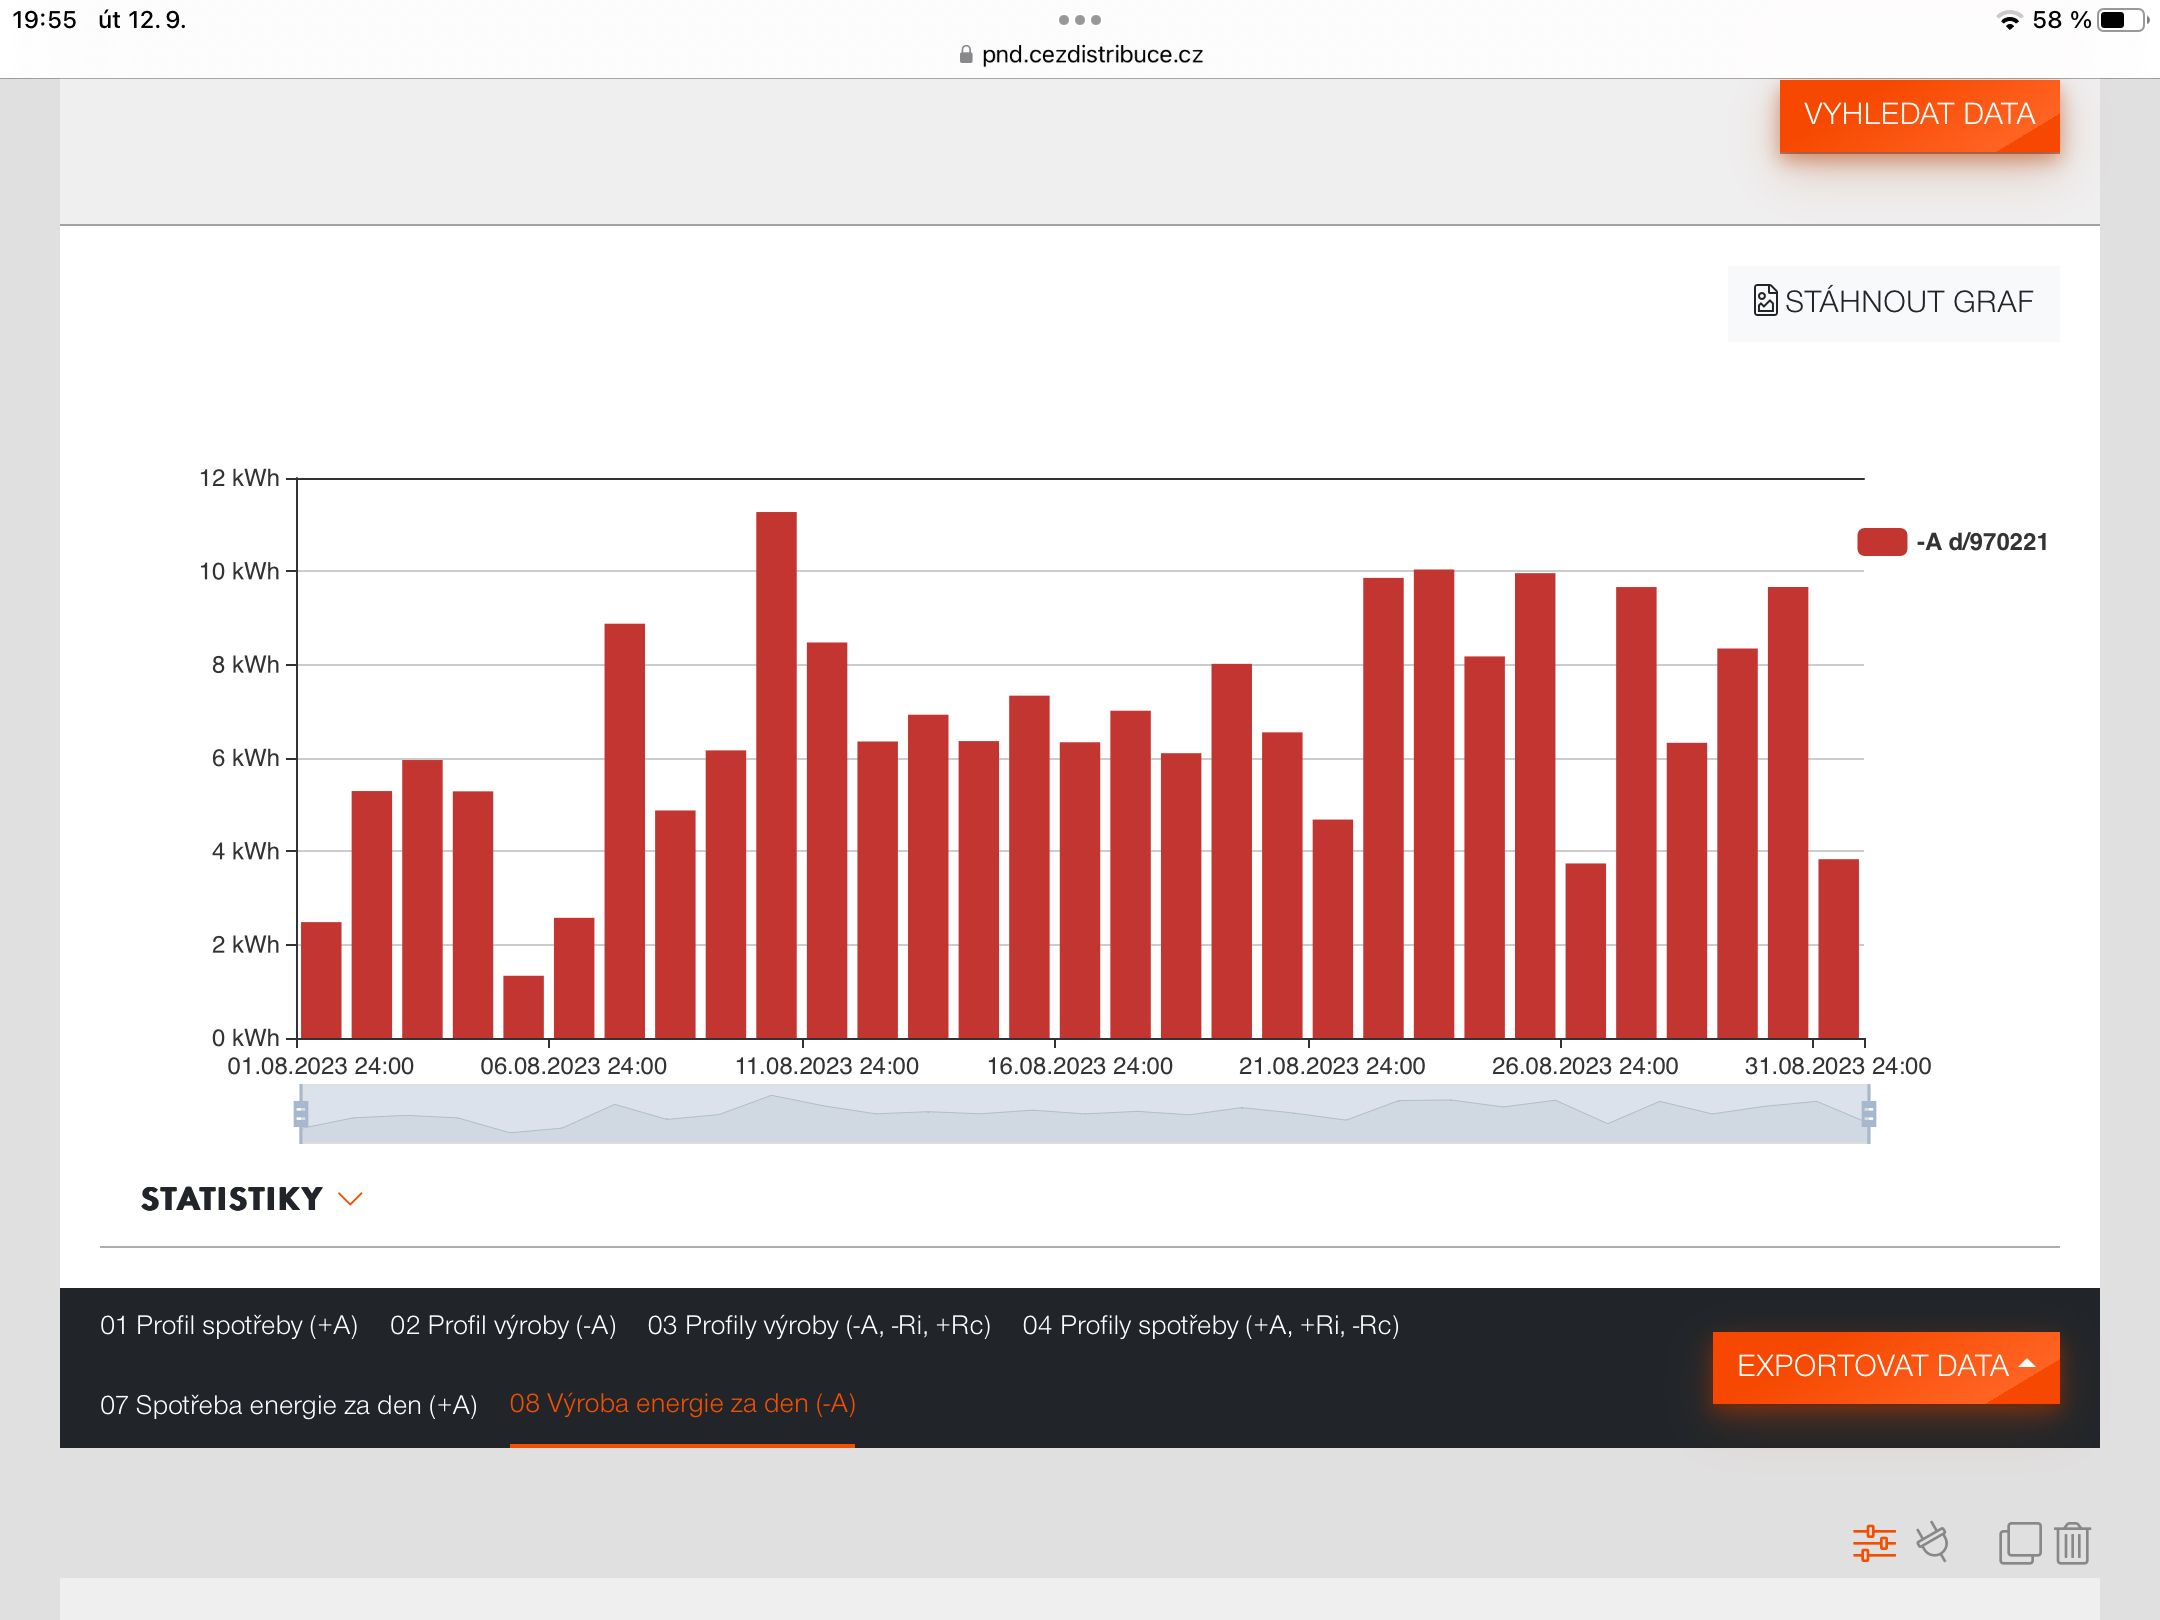Image resolution: width=2160 pixels, height=1620 pixels.
Task: Click the trash bin delete icon
Action: coord(2073,1543)
